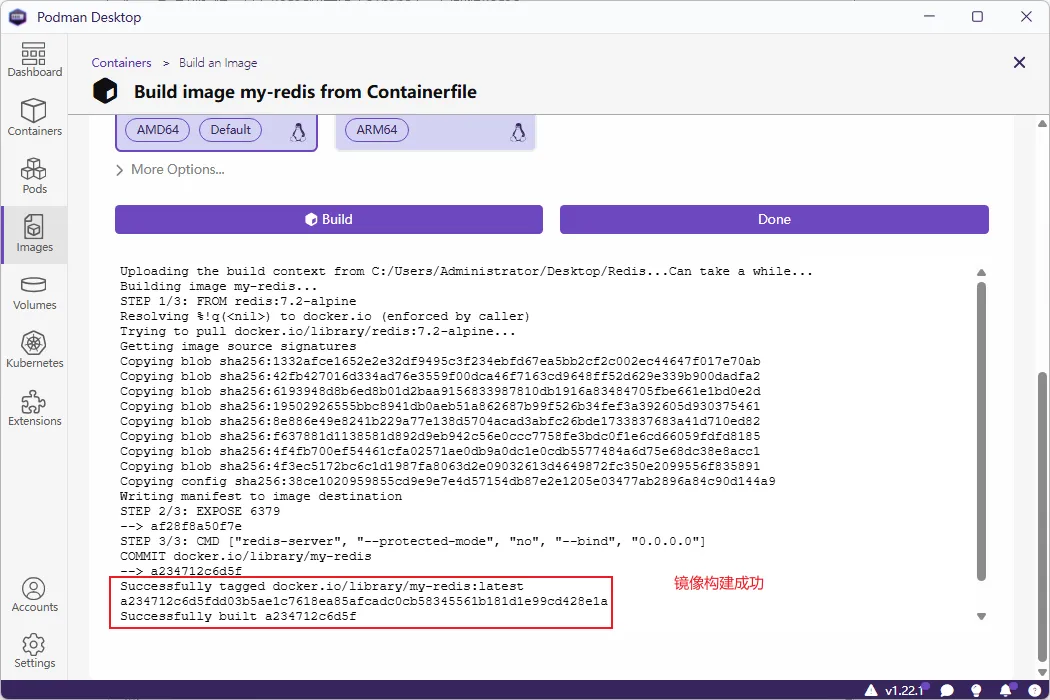Open the Dashboard view in sidebar
This screenshot has width=1050, height=700.
click(34, 60)
